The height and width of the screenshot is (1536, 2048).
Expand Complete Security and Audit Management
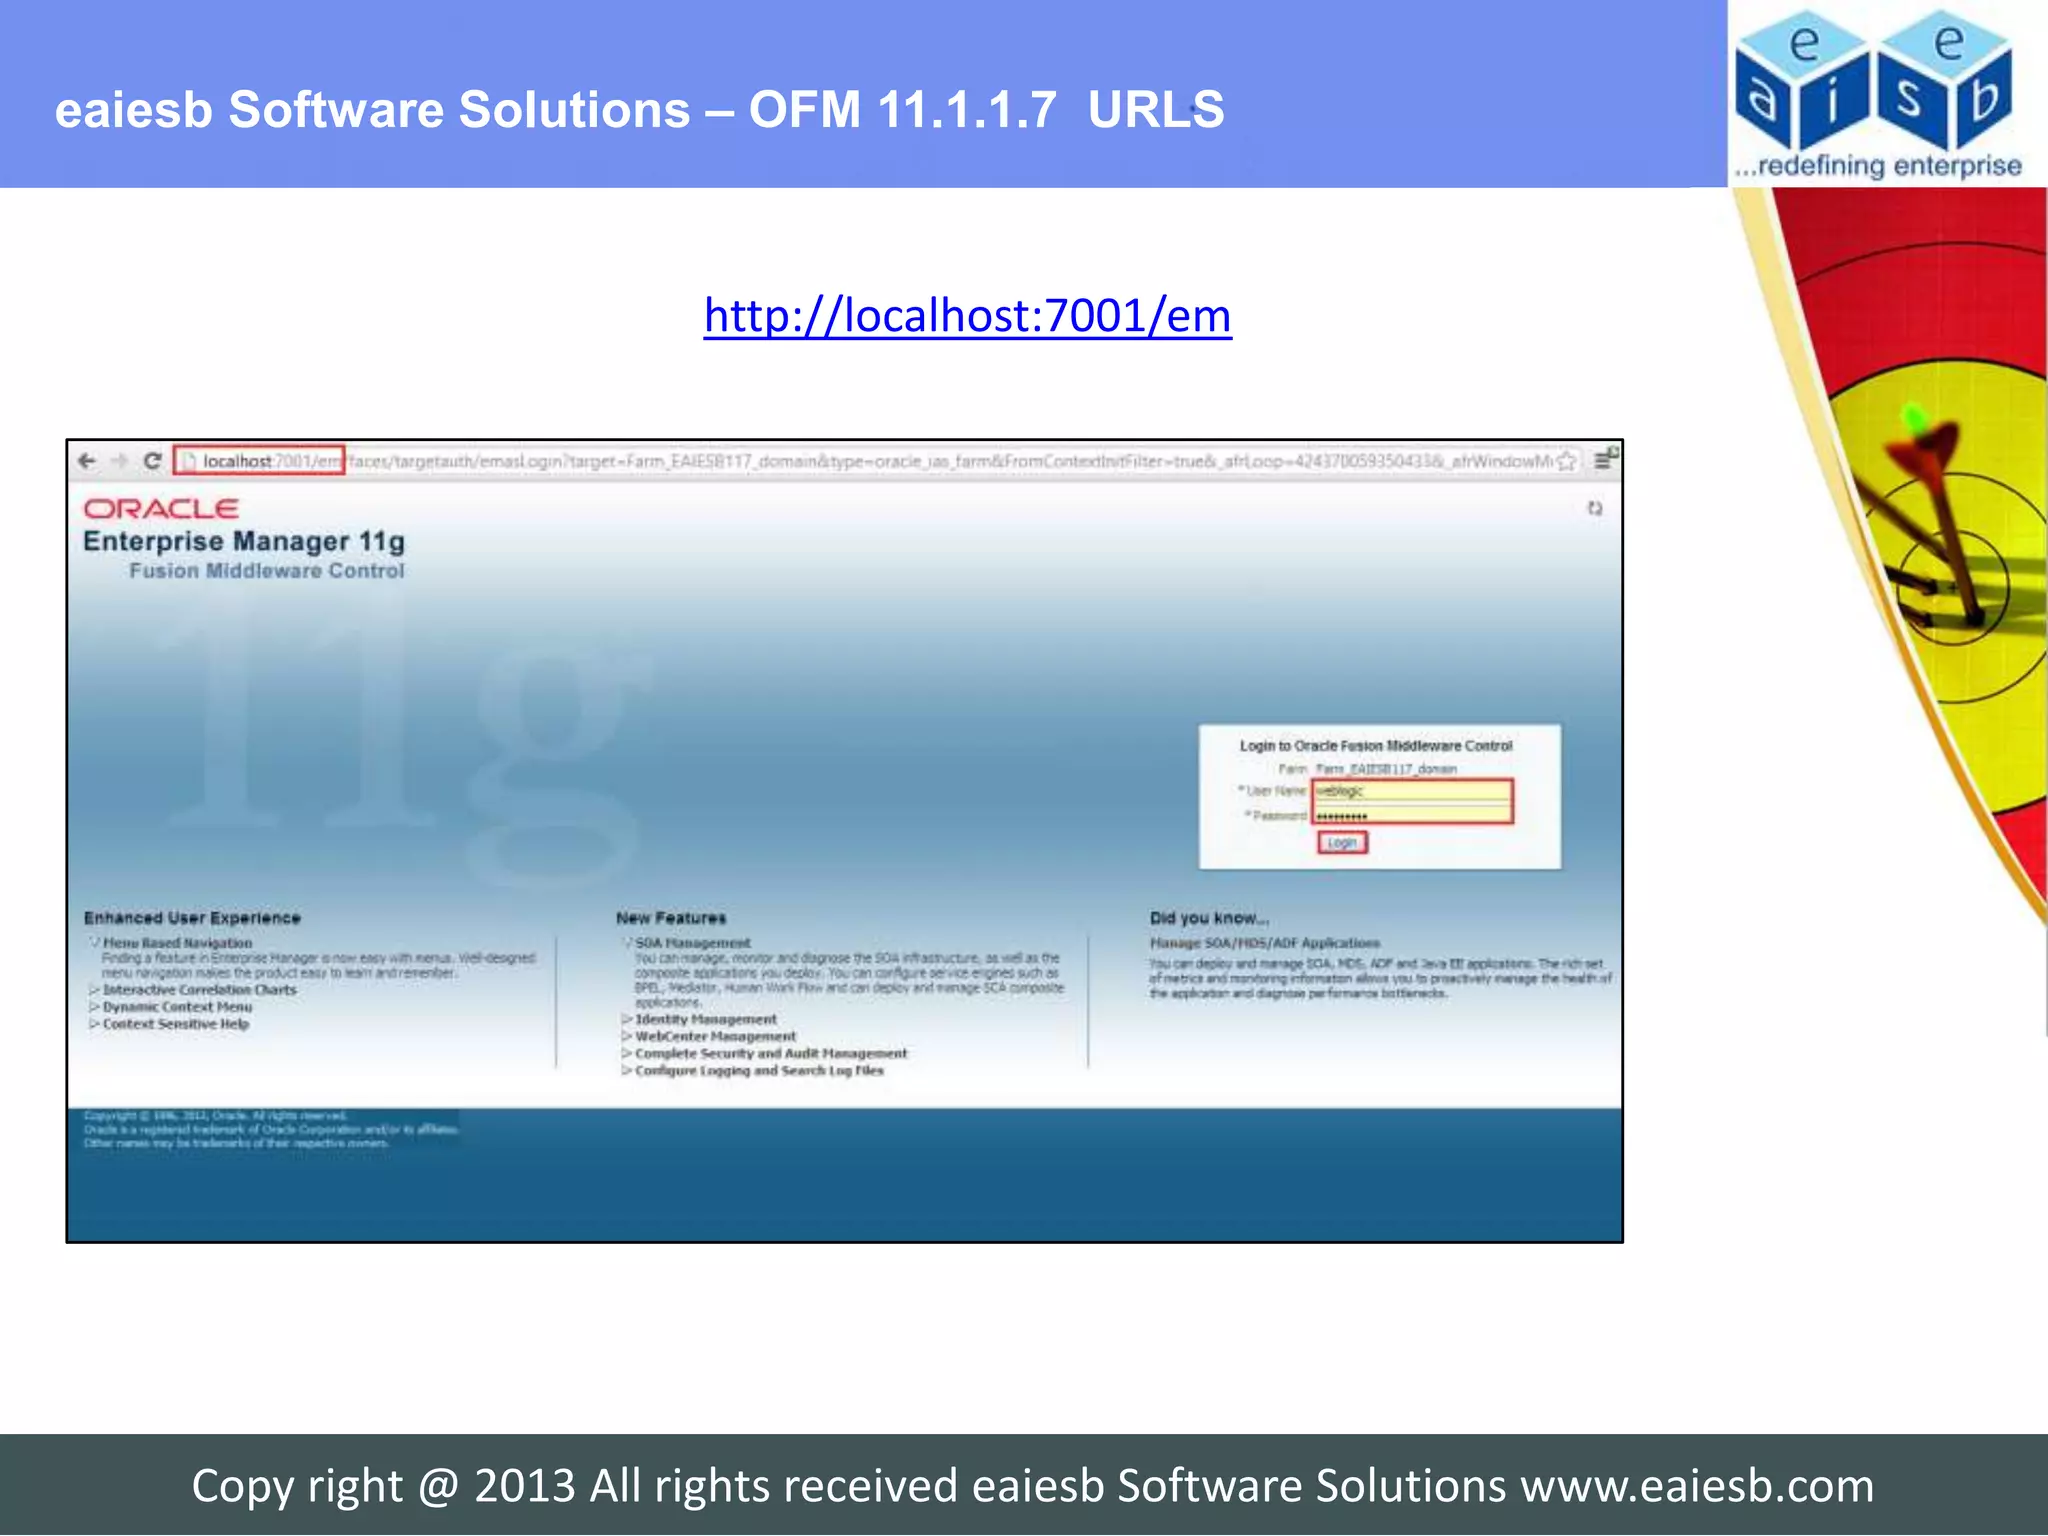(x=627, y=1053)
